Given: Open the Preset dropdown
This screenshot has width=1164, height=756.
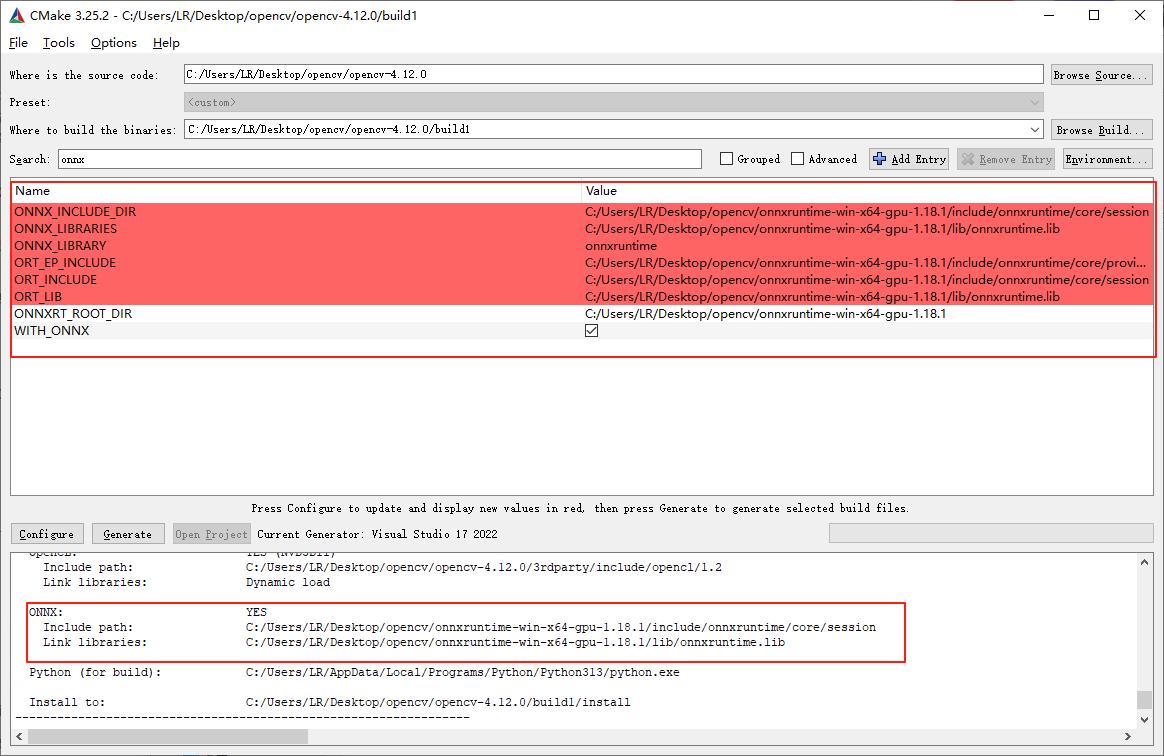Looking at the screenshot, I should coord(1035,101).
